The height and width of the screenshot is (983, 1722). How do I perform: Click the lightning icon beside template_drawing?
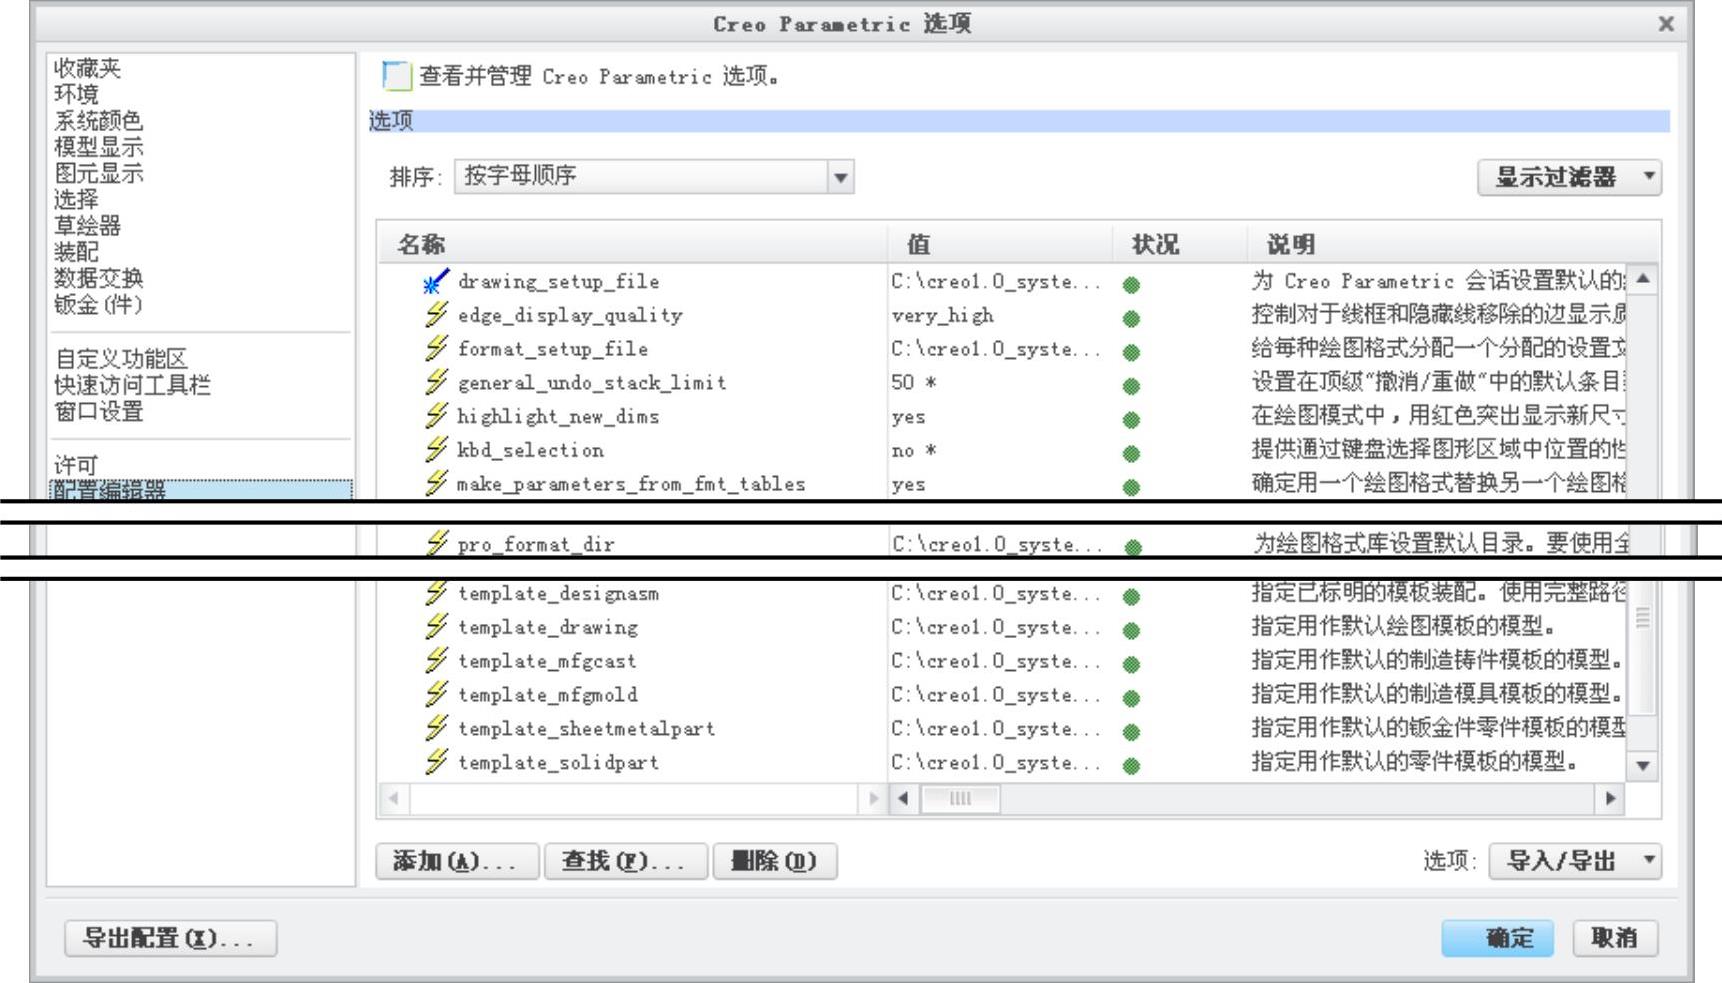click(436, 627)
